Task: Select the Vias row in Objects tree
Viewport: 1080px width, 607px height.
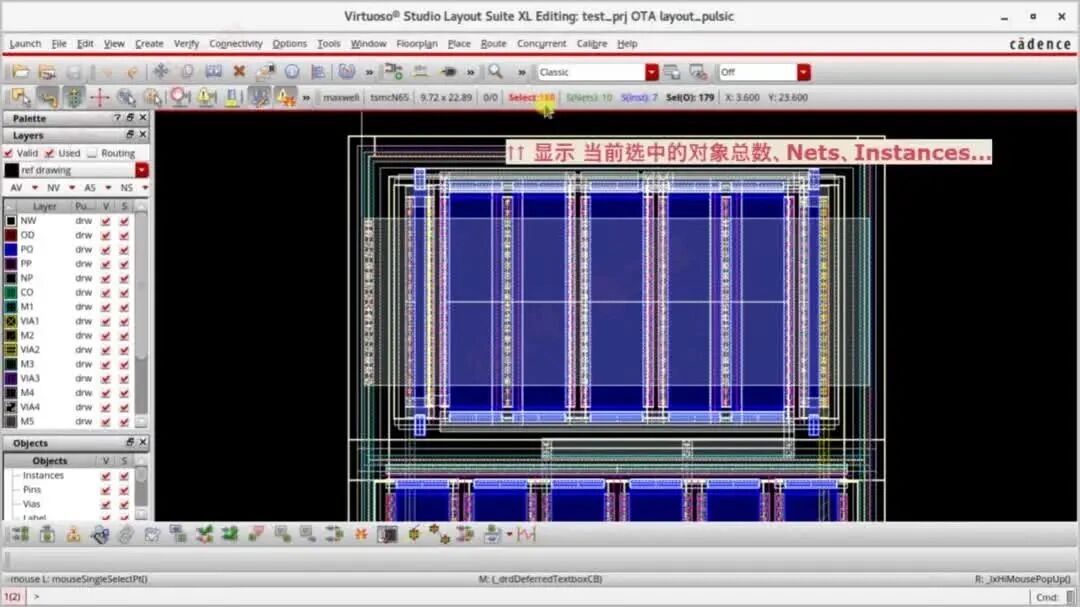Action: (32, 504)
